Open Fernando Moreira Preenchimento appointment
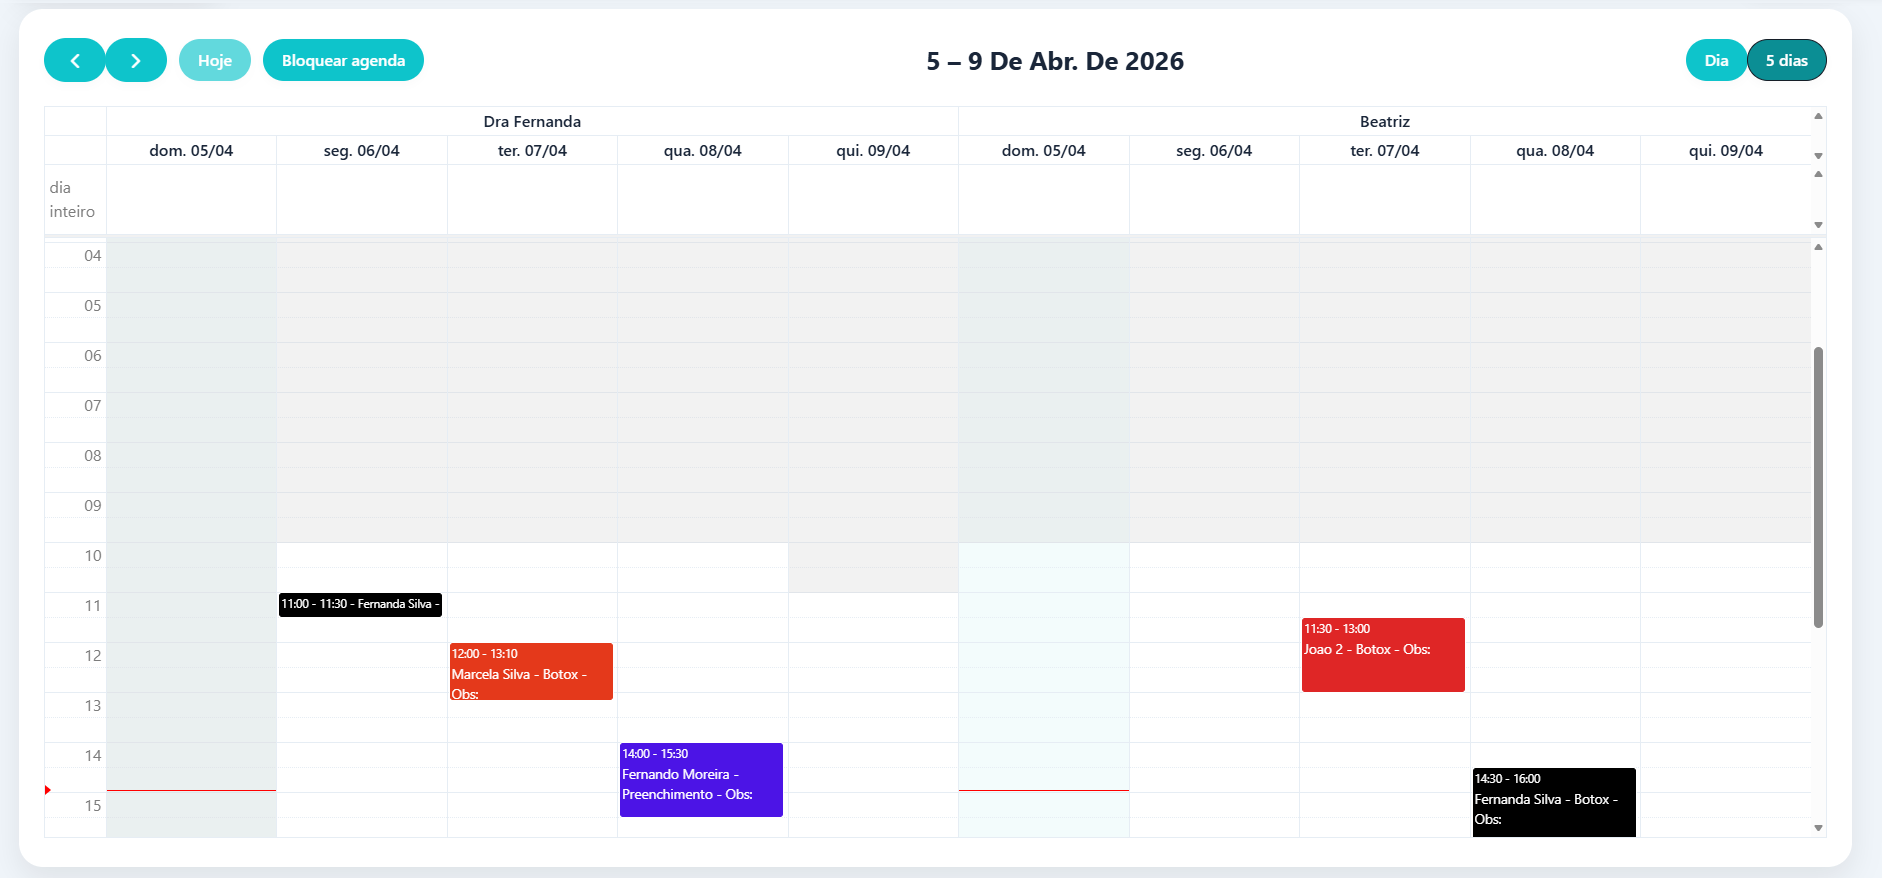 coord(701,780)
